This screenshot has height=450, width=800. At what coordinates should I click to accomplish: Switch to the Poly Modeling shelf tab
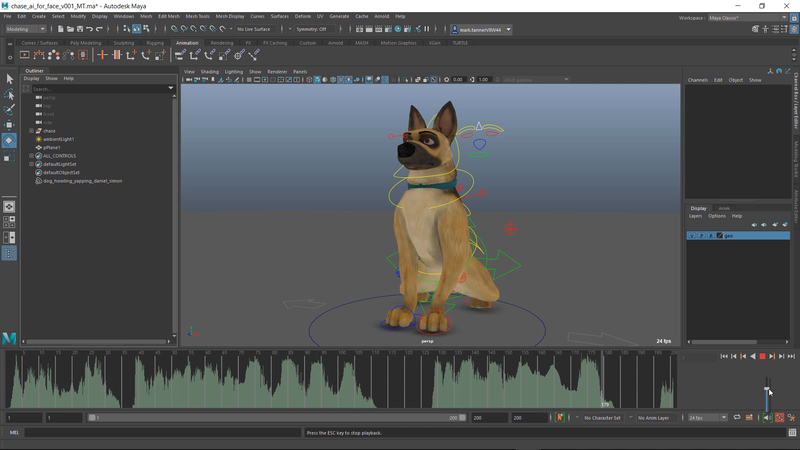pyautogui.click(x=85, y=43)
